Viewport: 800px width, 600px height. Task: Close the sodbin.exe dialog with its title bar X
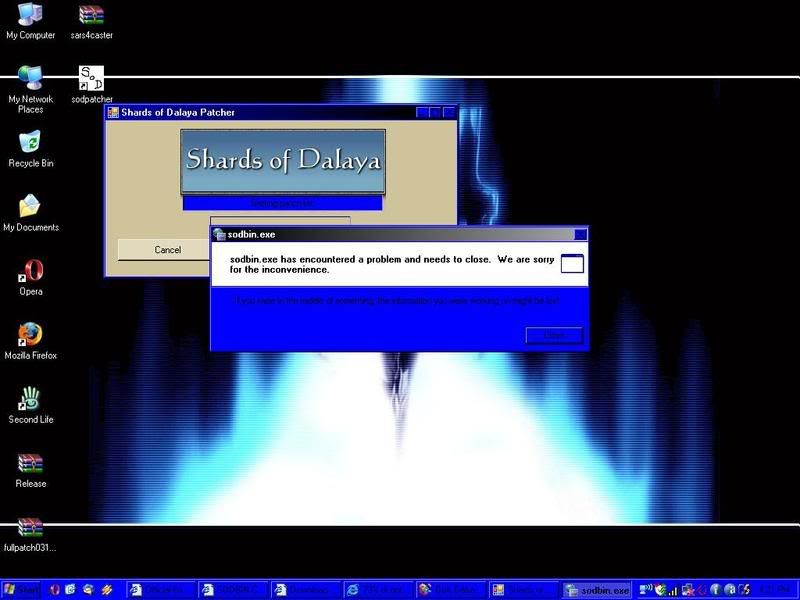tap(581, 234)
